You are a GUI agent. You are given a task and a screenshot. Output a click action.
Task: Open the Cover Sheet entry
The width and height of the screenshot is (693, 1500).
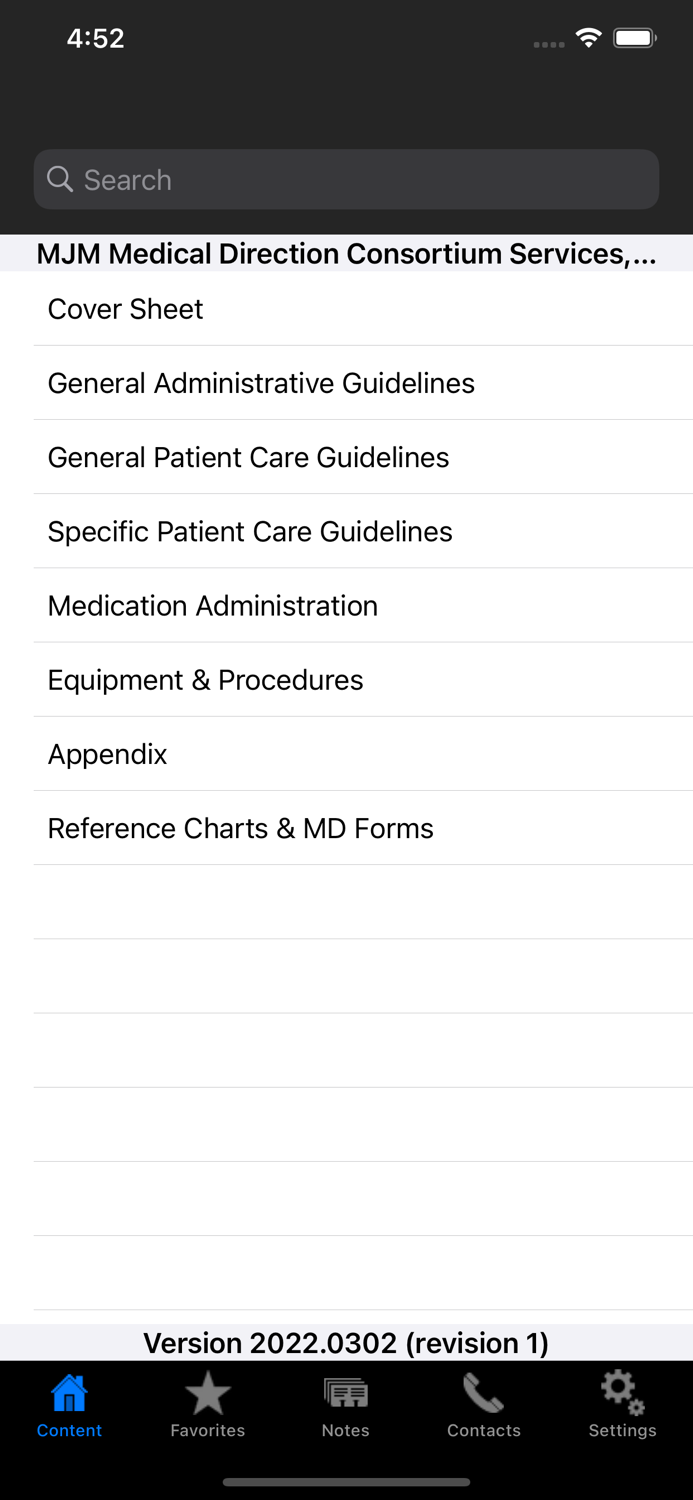(x=124, y=309)
